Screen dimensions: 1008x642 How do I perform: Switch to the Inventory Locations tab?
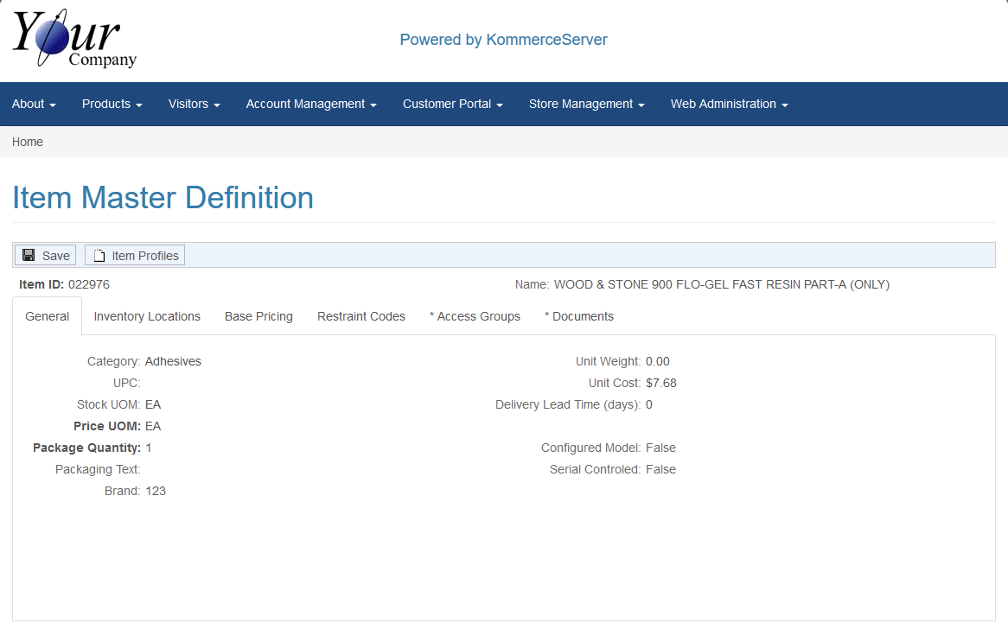[147, 316]
